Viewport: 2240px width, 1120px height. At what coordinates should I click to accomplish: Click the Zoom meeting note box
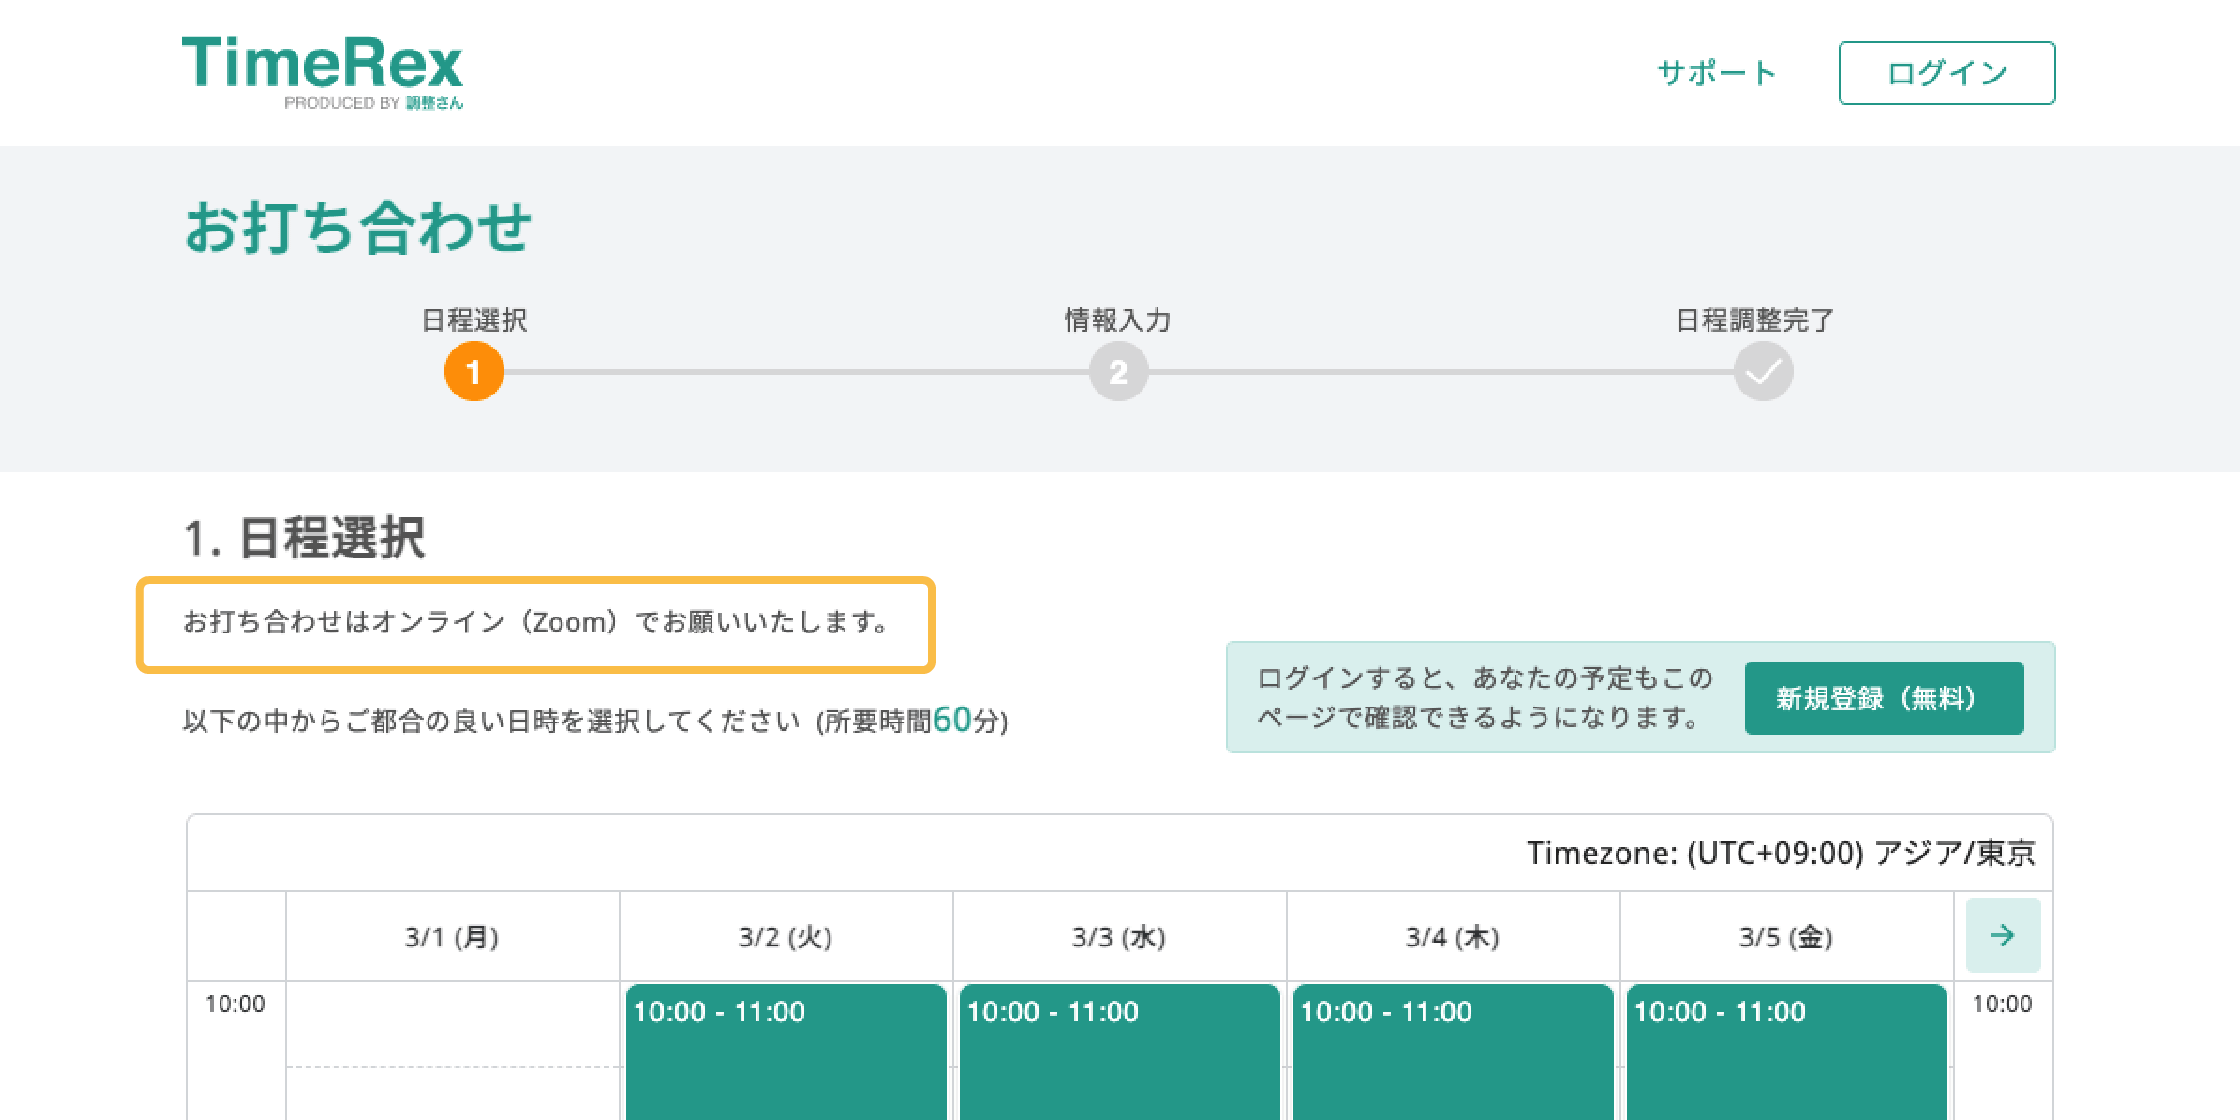(536, 624)
